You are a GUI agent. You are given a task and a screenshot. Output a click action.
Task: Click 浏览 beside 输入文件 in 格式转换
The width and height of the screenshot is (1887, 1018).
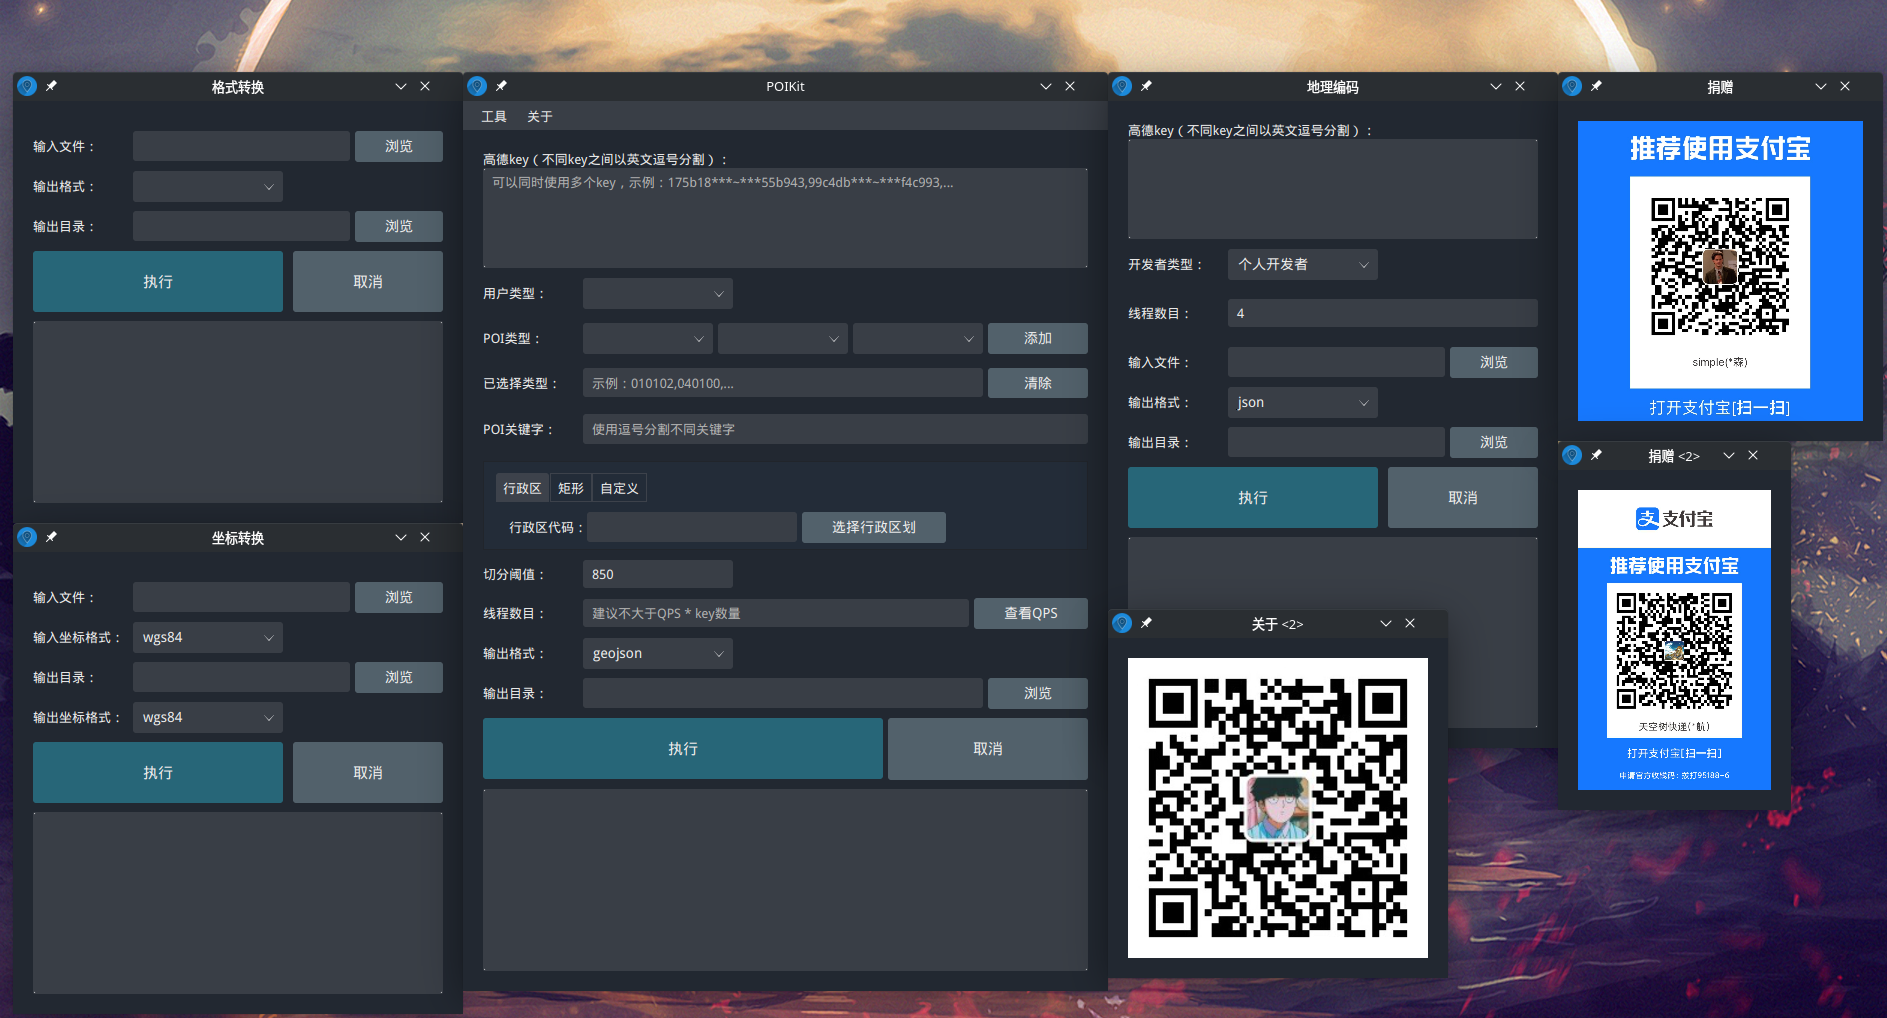pos(399,146)
